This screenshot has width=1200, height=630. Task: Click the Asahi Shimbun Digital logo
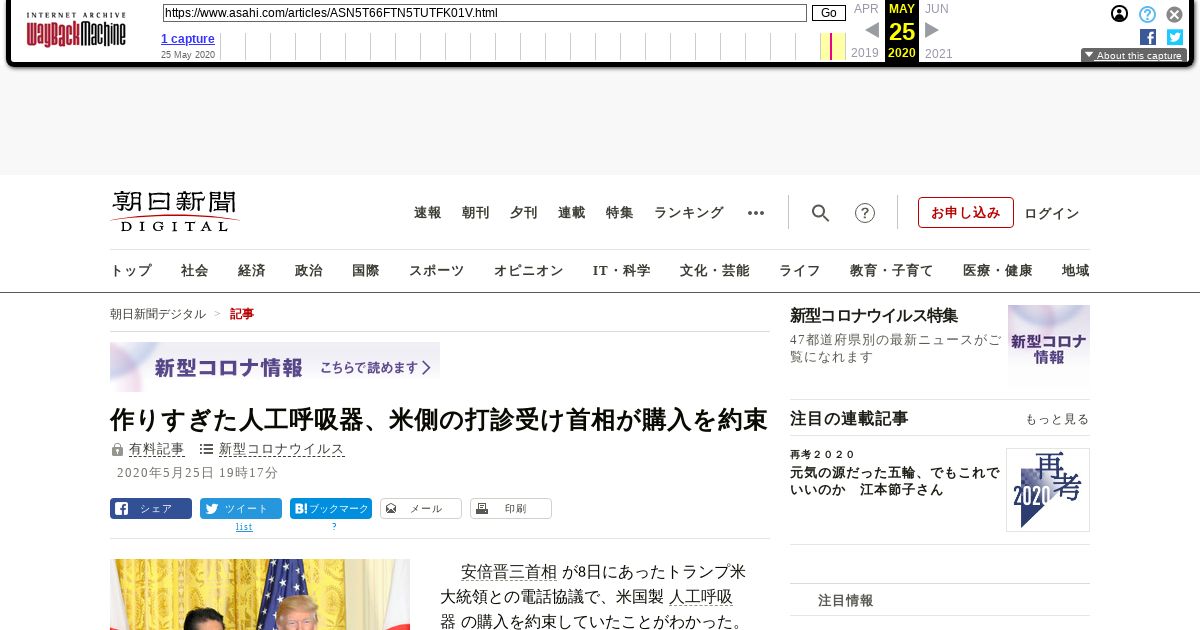(175, 211)
